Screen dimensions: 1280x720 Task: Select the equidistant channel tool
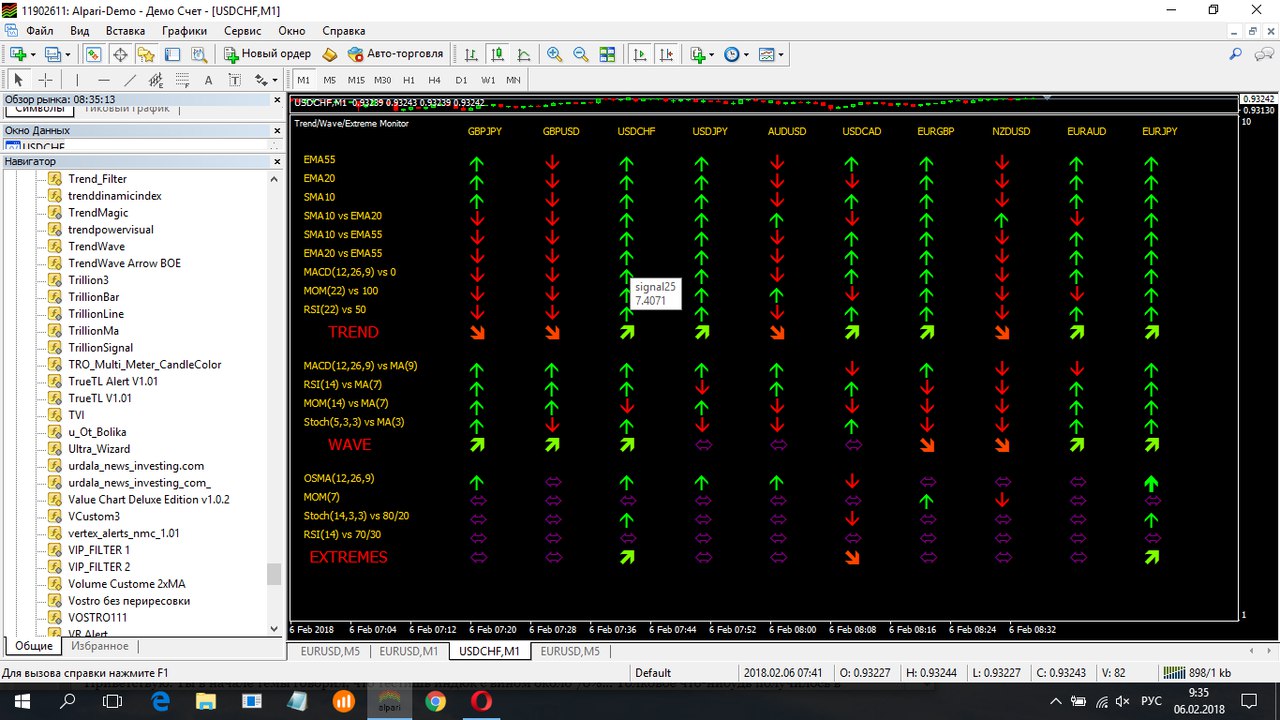click(156, 80)
